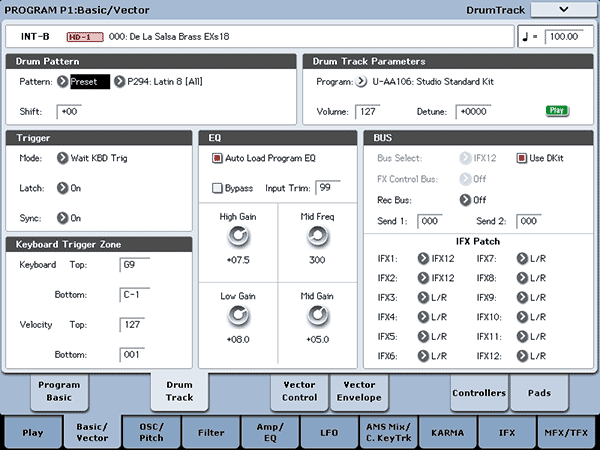
Task: Uncheck the Use DKit checkbox
Action: point(521,158)
